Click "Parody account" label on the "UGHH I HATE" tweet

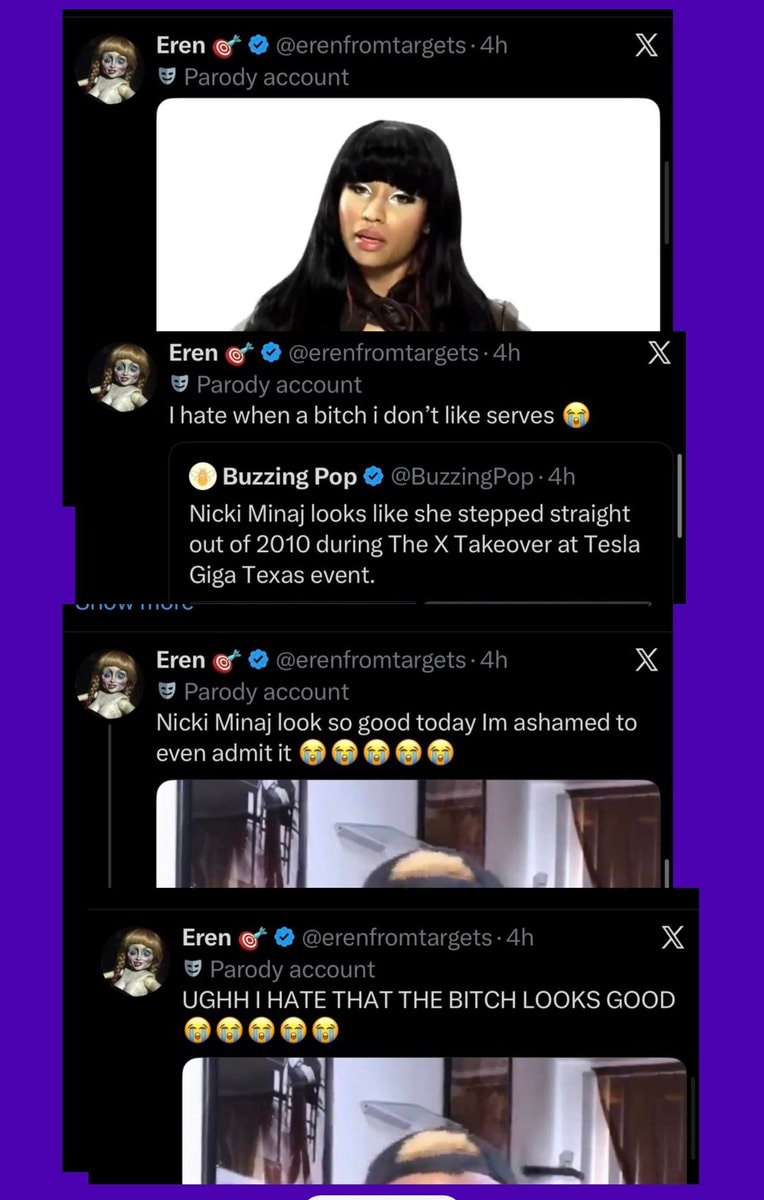tap(292, 969)
